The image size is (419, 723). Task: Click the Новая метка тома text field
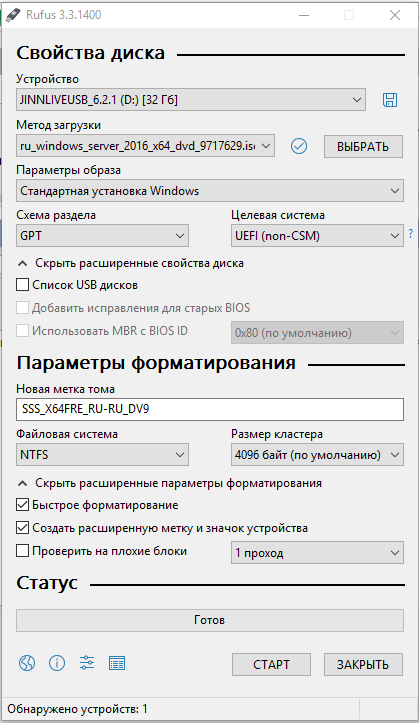(210, 409)
